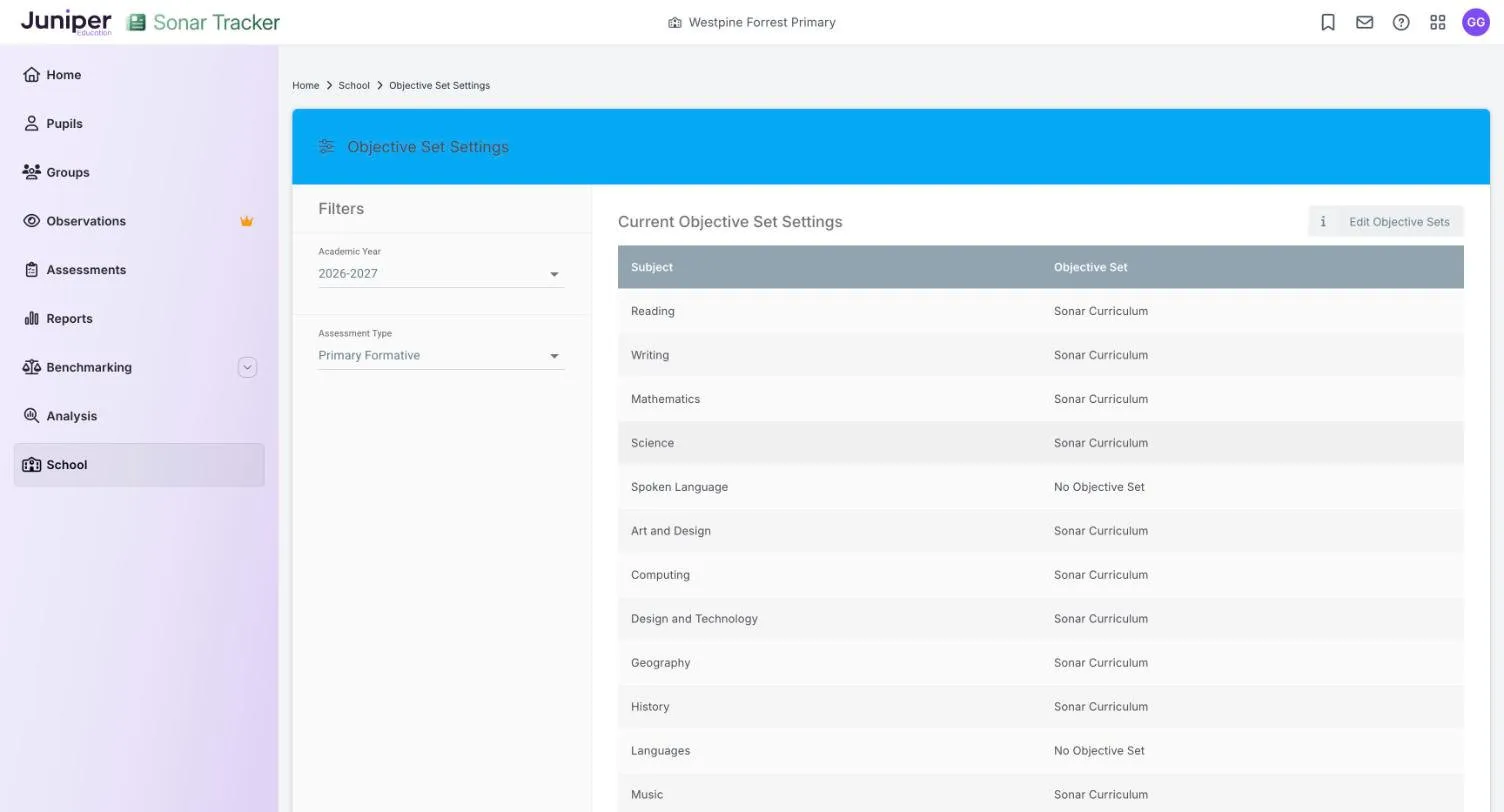Viewport: 1504px width, 812px height.
Task: Click the Pupils person icon
Action: 31,124
